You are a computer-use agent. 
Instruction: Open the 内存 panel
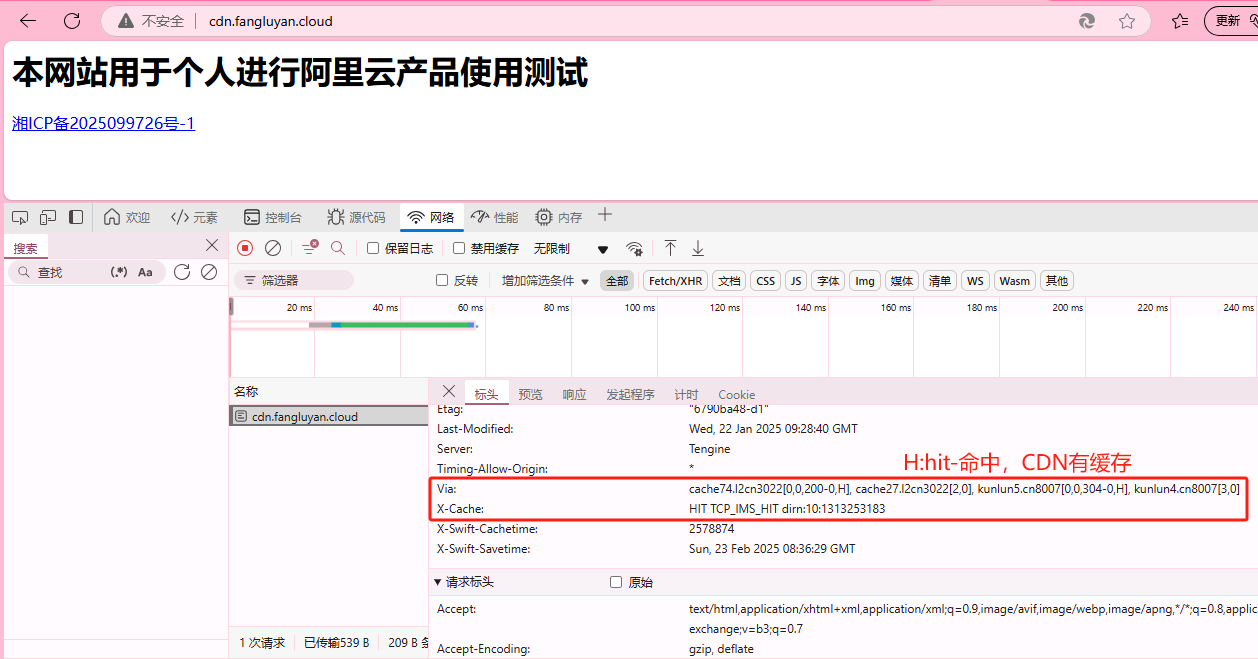click(558, 217)
